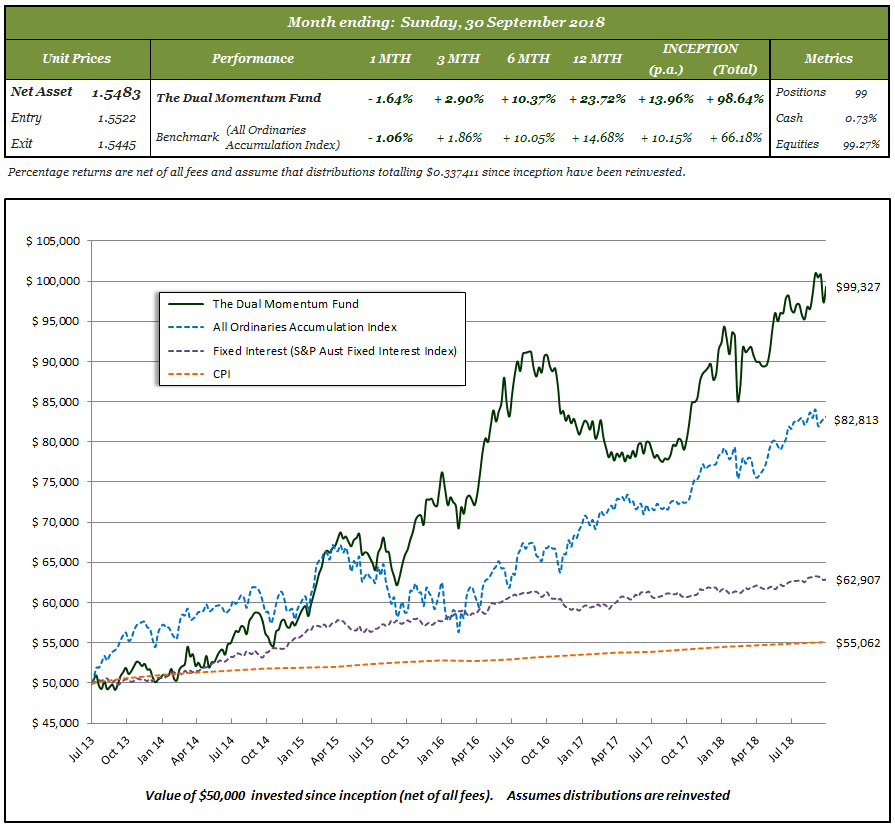Image resolution: width=895 pixels, height=826 pixels.
Task: Select the Unit Prices header cell
Action: tap(77, 59)
